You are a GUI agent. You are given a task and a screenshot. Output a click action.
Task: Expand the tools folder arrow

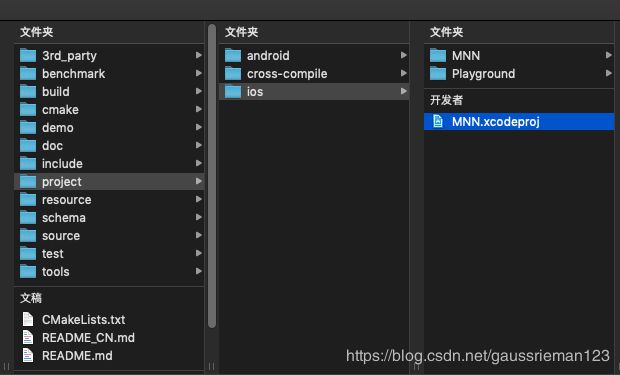(199, 271)
